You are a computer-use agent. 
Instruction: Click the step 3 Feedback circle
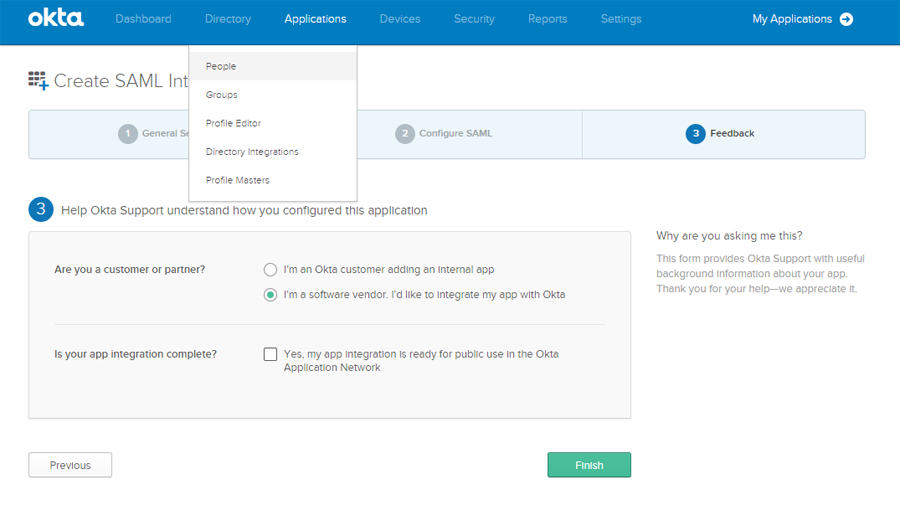point(696,134)
